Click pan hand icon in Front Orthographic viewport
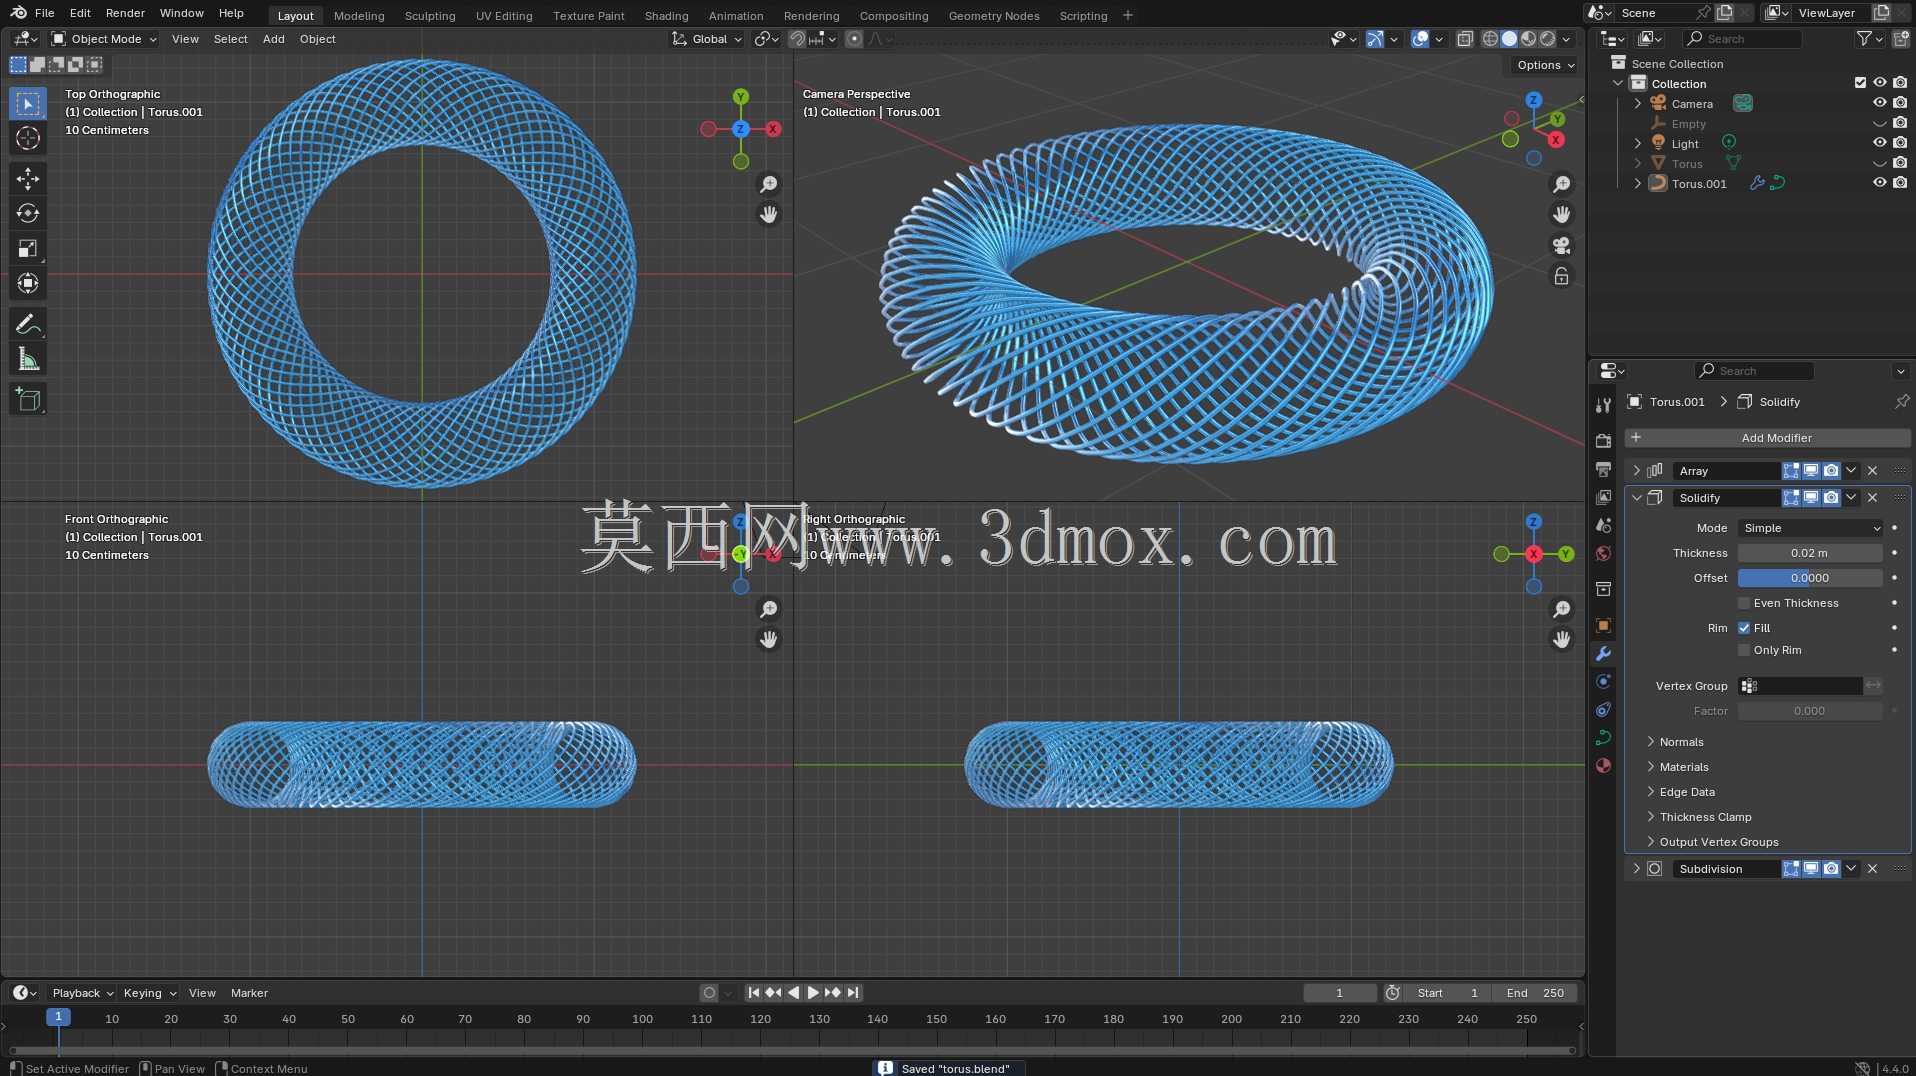Screen dimensions: 1916x1076 (x=768, y=639)
